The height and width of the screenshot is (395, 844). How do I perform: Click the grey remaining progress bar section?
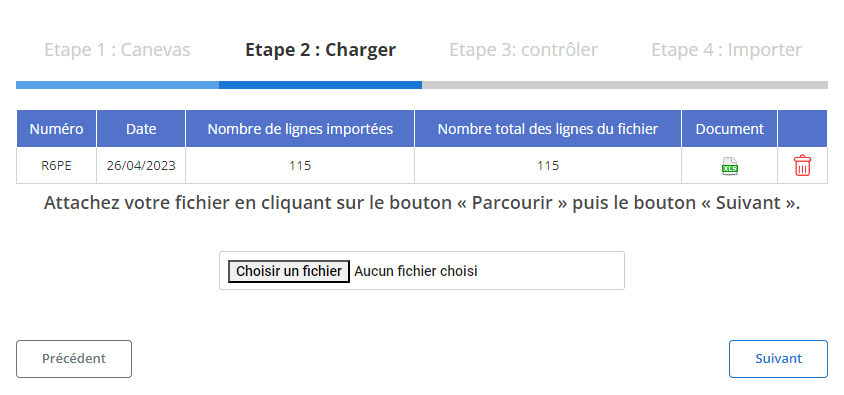625,85
